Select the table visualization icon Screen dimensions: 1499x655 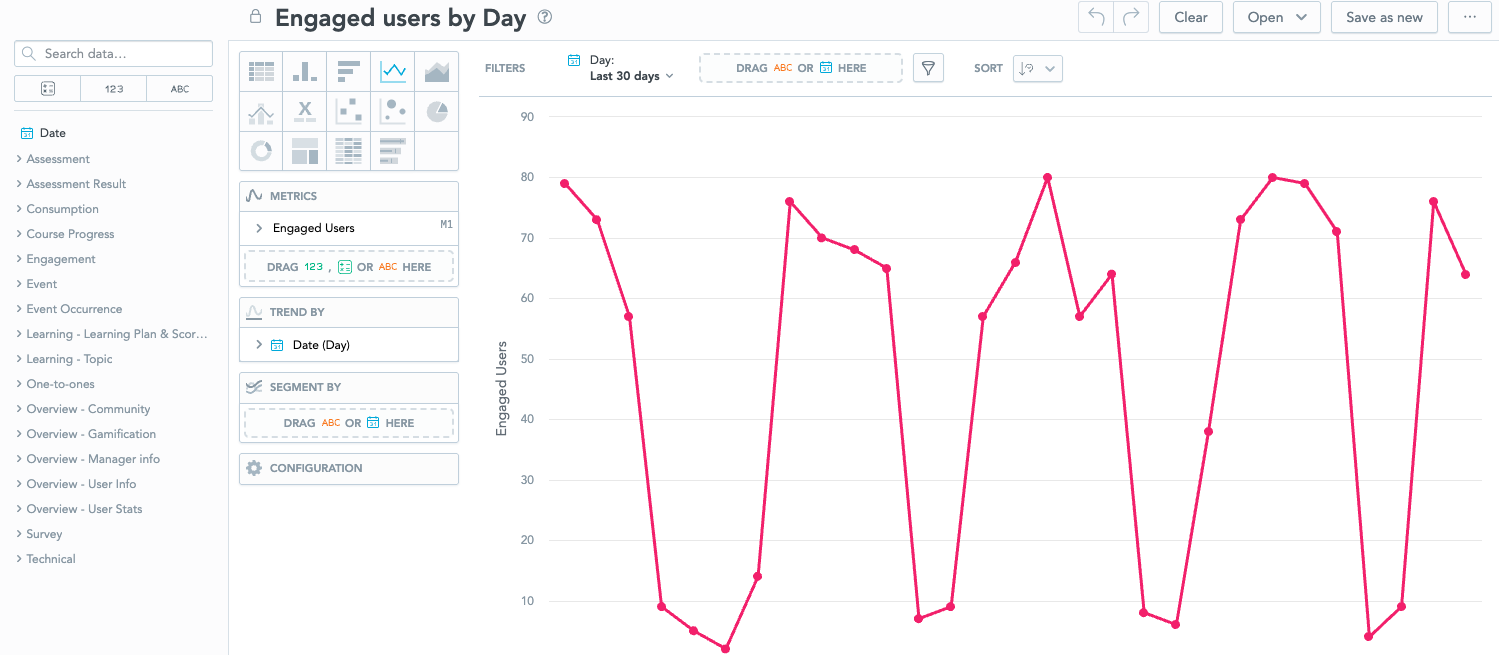pyautogui.click(x=260, y=70)
